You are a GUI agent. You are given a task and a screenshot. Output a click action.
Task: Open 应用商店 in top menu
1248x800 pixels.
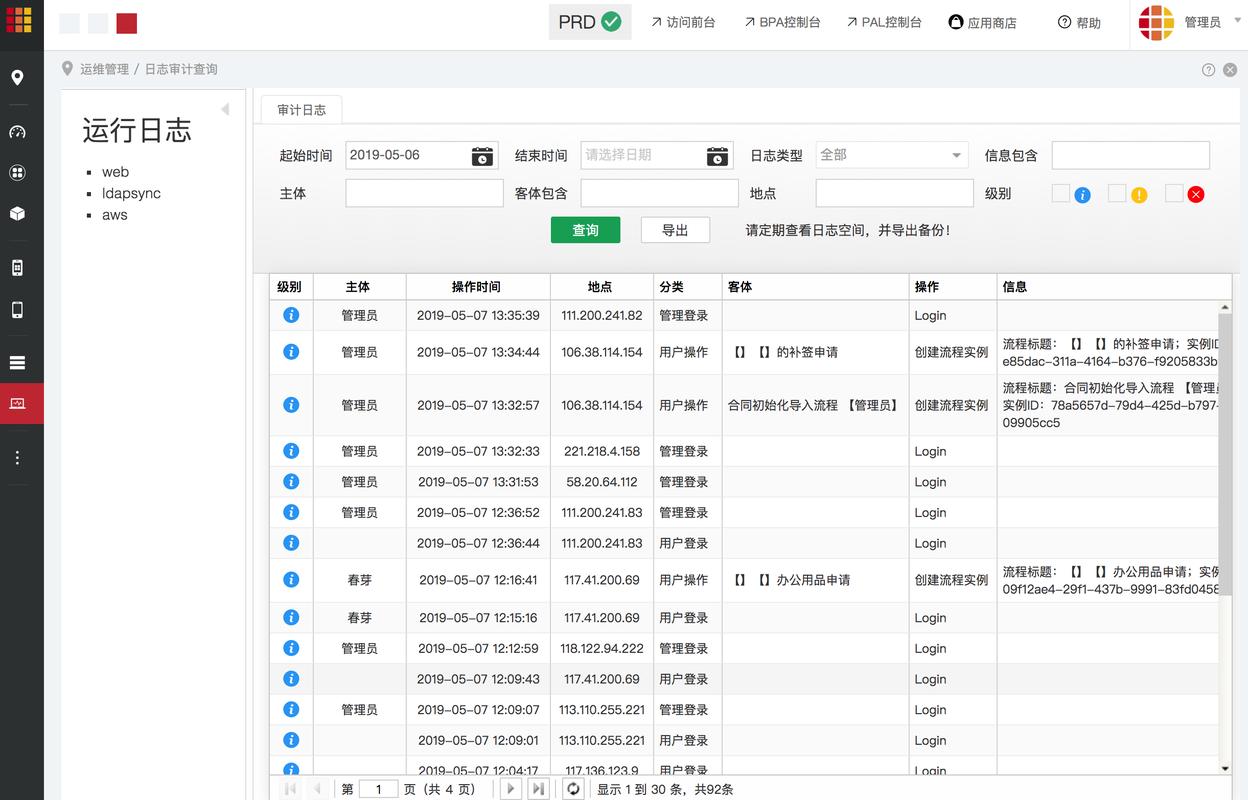click(982, 22)
